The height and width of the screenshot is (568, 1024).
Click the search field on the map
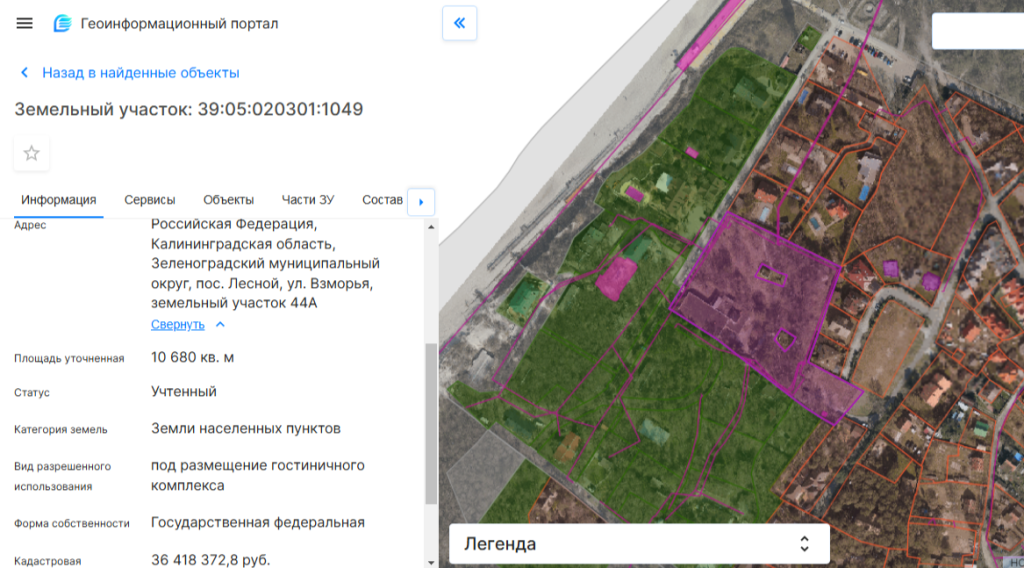click(977, 31)
